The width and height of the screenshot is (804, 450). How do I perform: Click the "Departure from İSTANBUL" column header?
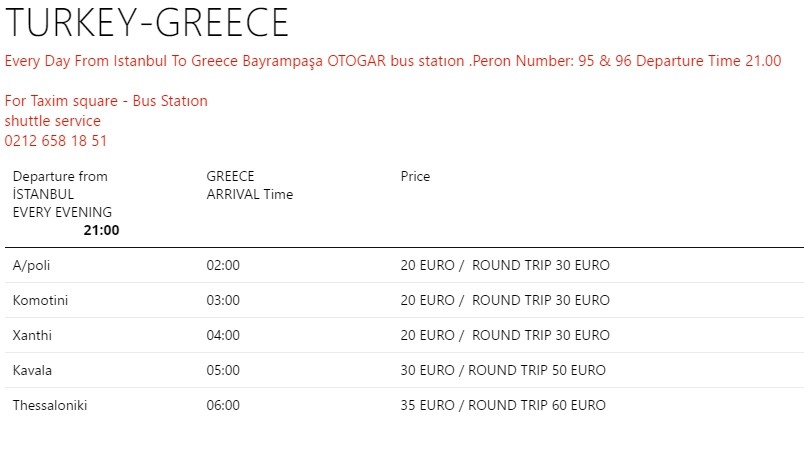[60, 185]
